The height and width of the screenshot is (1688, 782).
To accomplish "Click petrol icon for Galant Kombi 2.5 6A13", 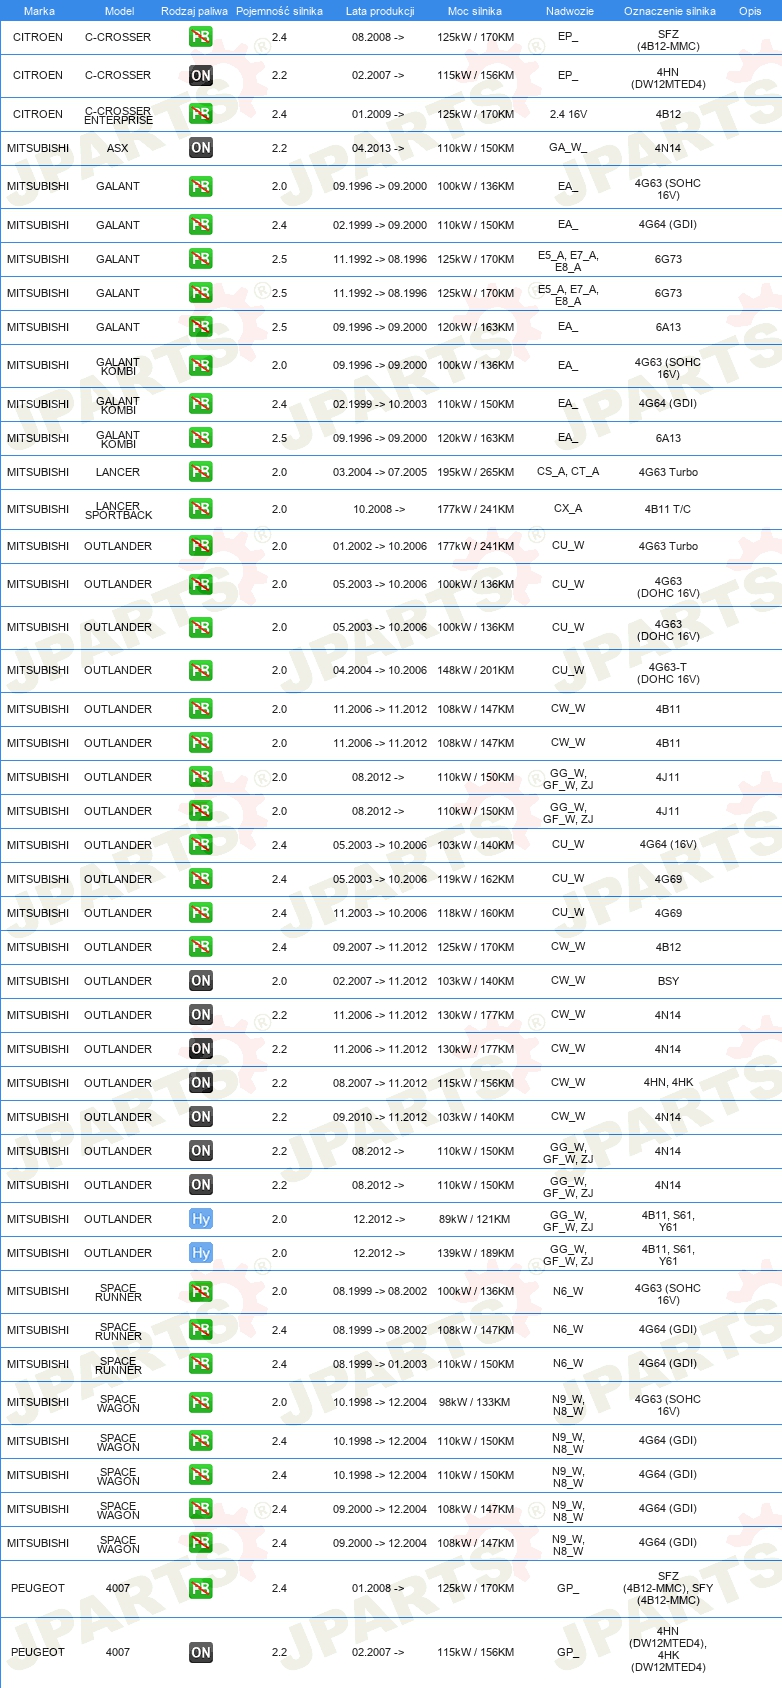I will coord(201,438).
